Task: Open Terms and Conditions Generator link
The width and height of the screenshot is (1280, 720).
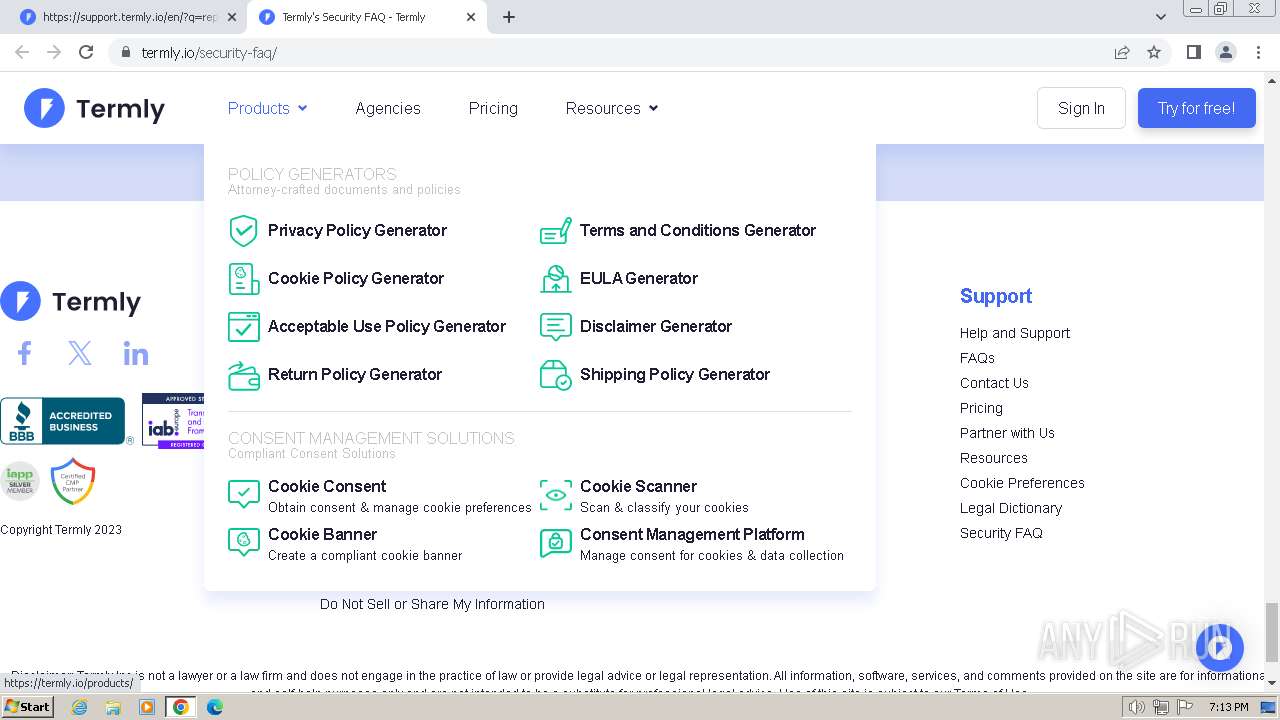Action: [x=698, y=231]
